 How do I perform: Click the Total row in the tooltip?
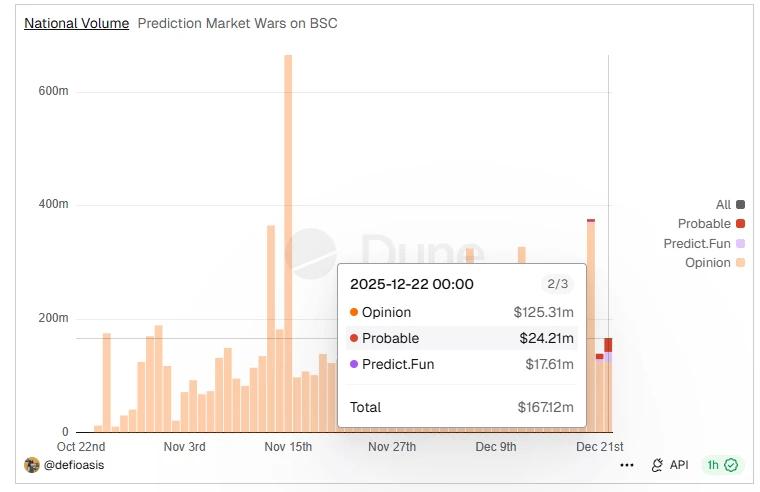[460, 407]
